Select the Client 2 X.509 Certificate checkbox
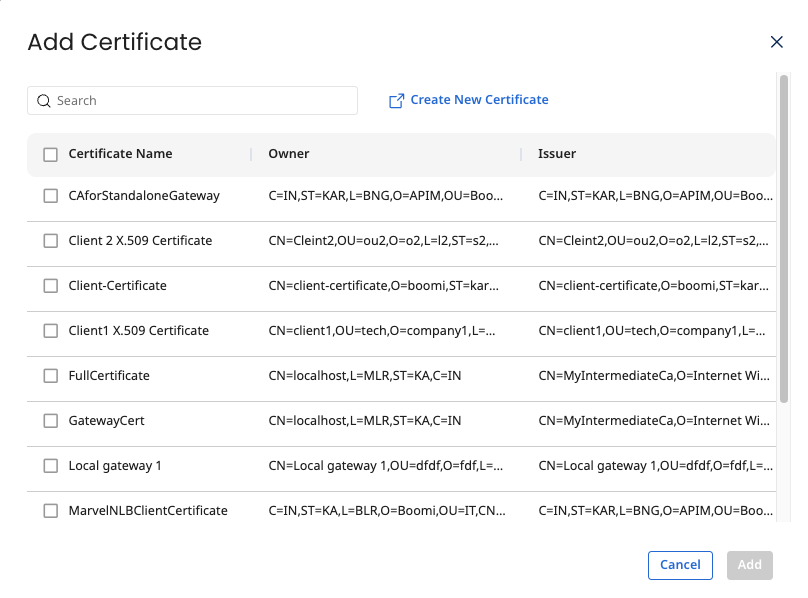Image resolution: width=808 pixels, height=598 pixels. point(50,240)
